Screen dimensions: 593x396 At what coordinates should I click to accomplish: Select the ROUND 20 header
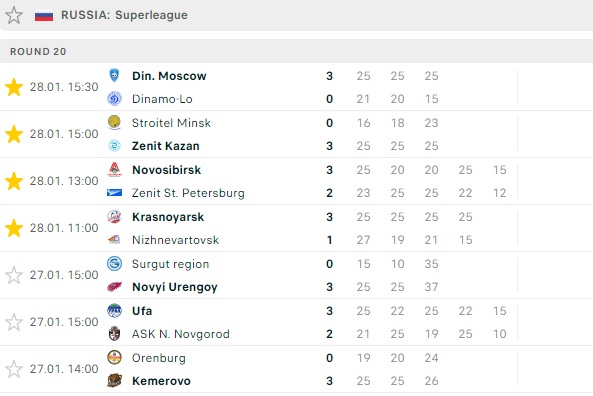pyautogui.click(x=38, y=51)
